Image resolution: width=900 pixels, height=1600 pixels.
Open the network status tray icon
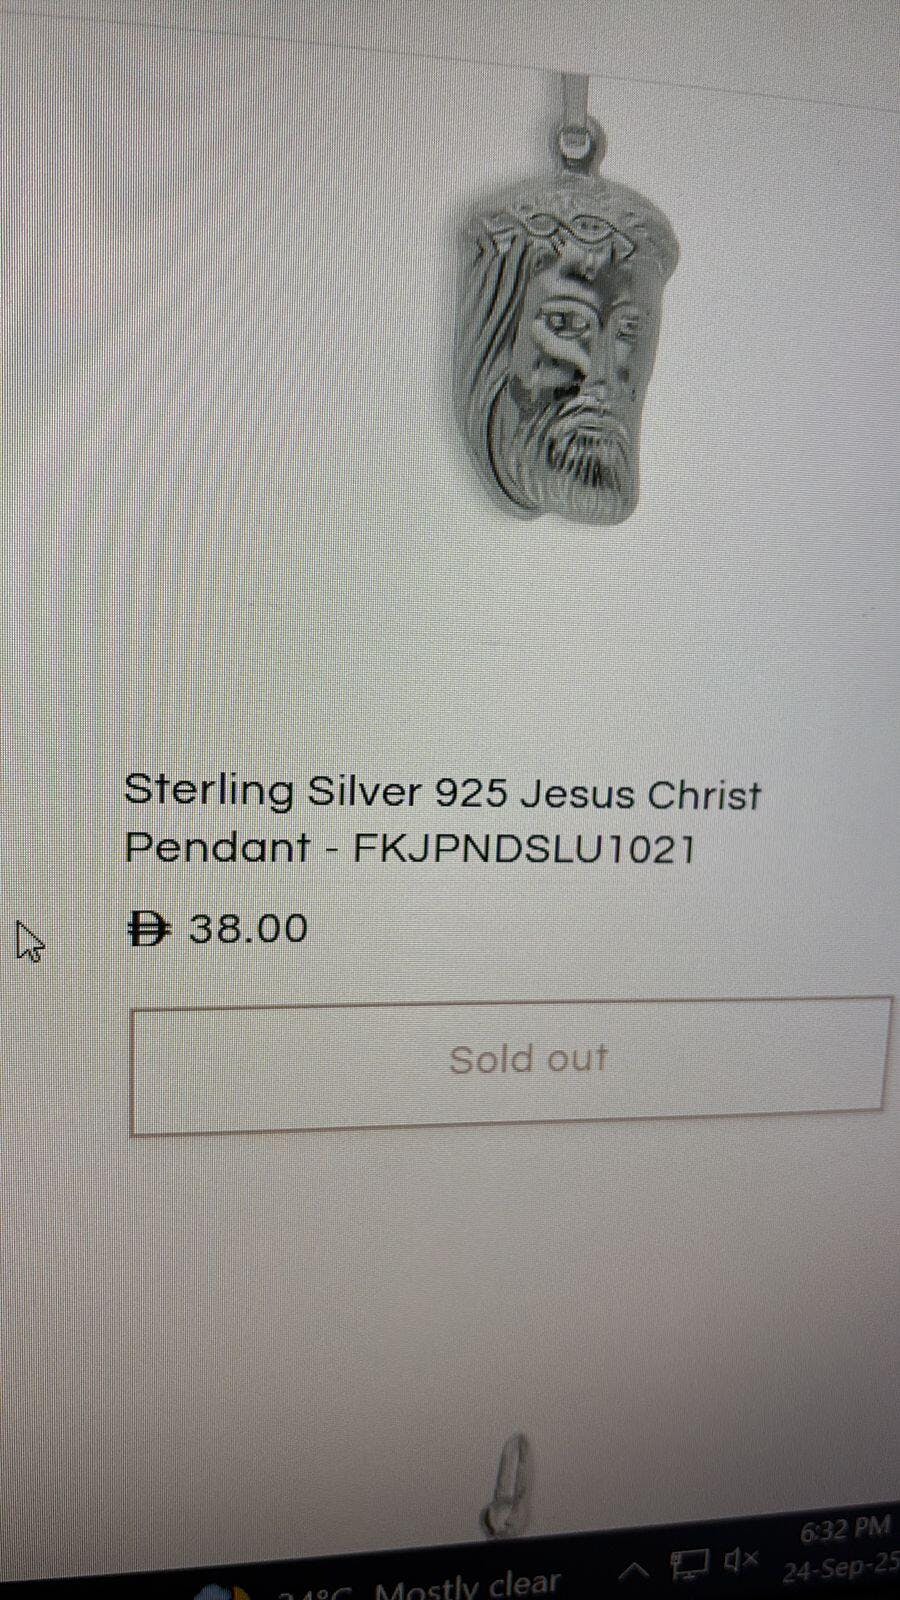690,1564
